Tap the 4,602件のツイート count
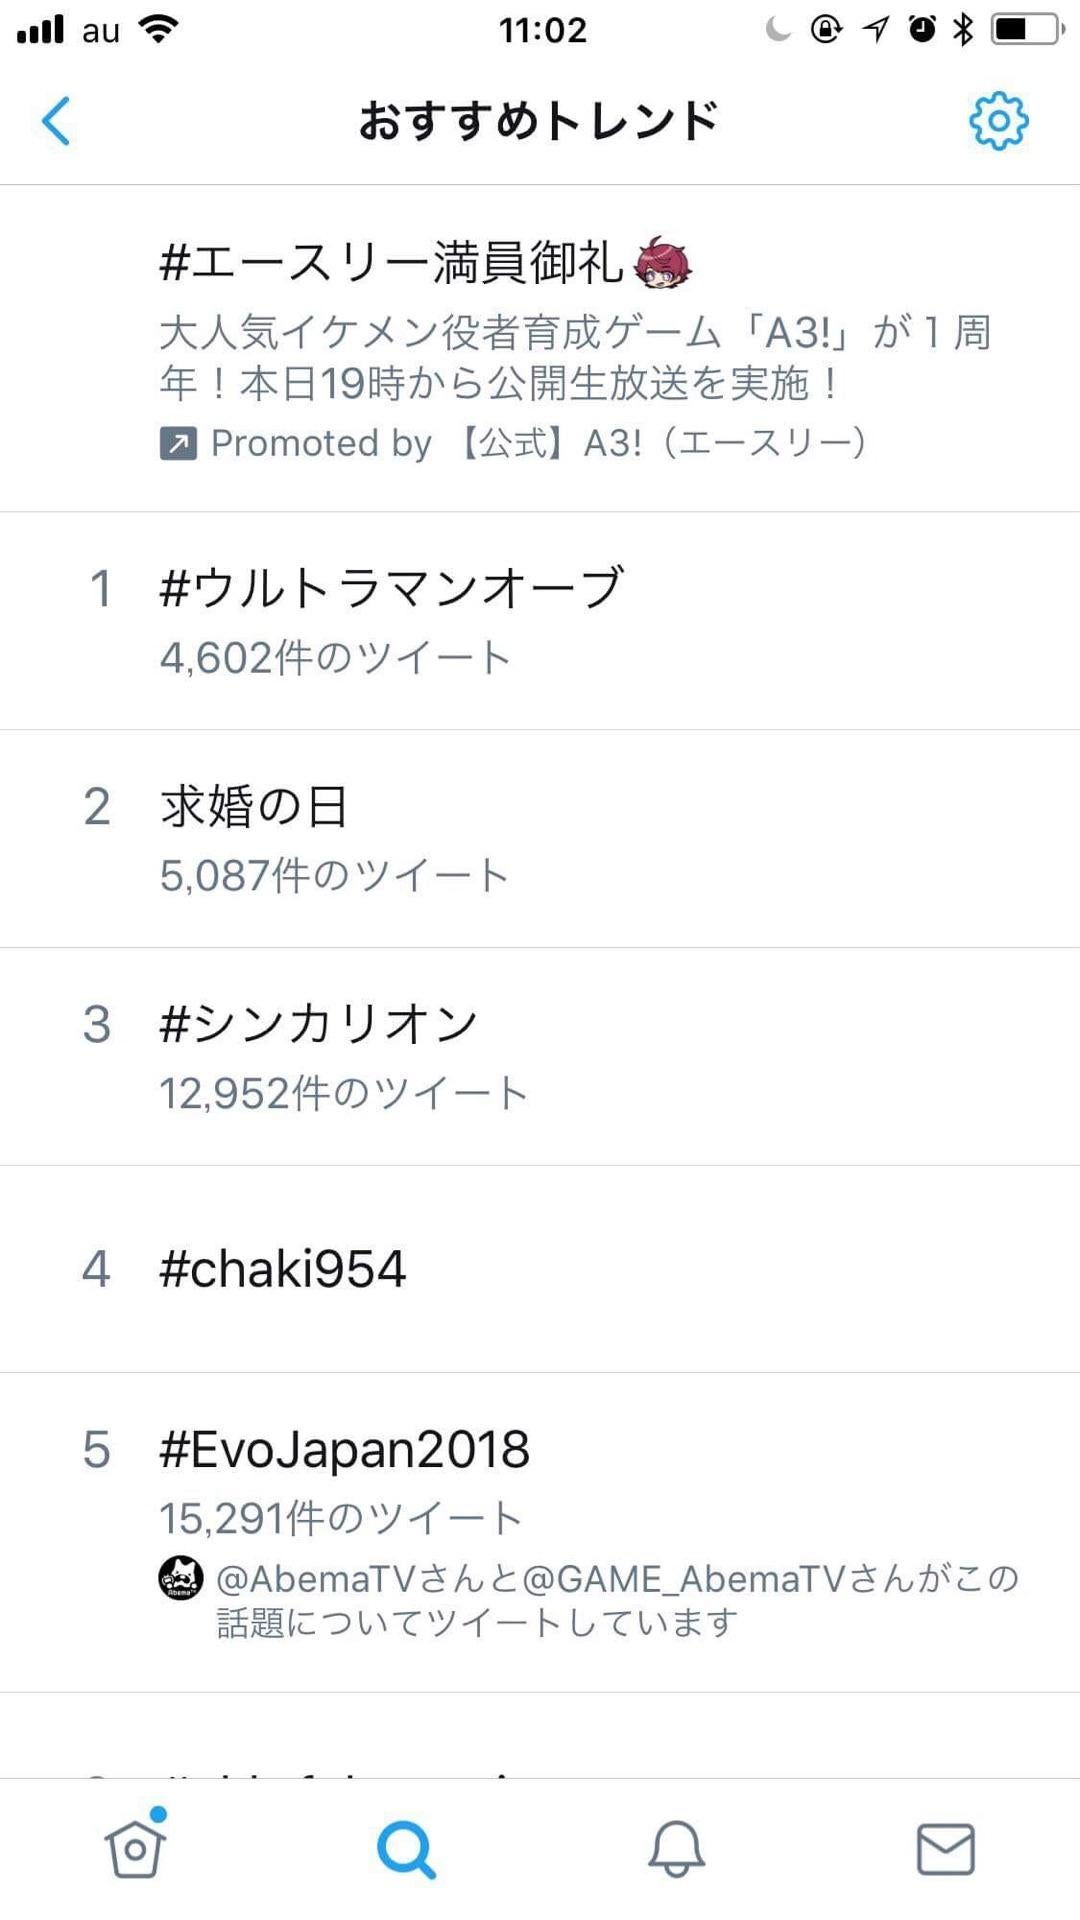1080x1920 pixels. (335, 658)
